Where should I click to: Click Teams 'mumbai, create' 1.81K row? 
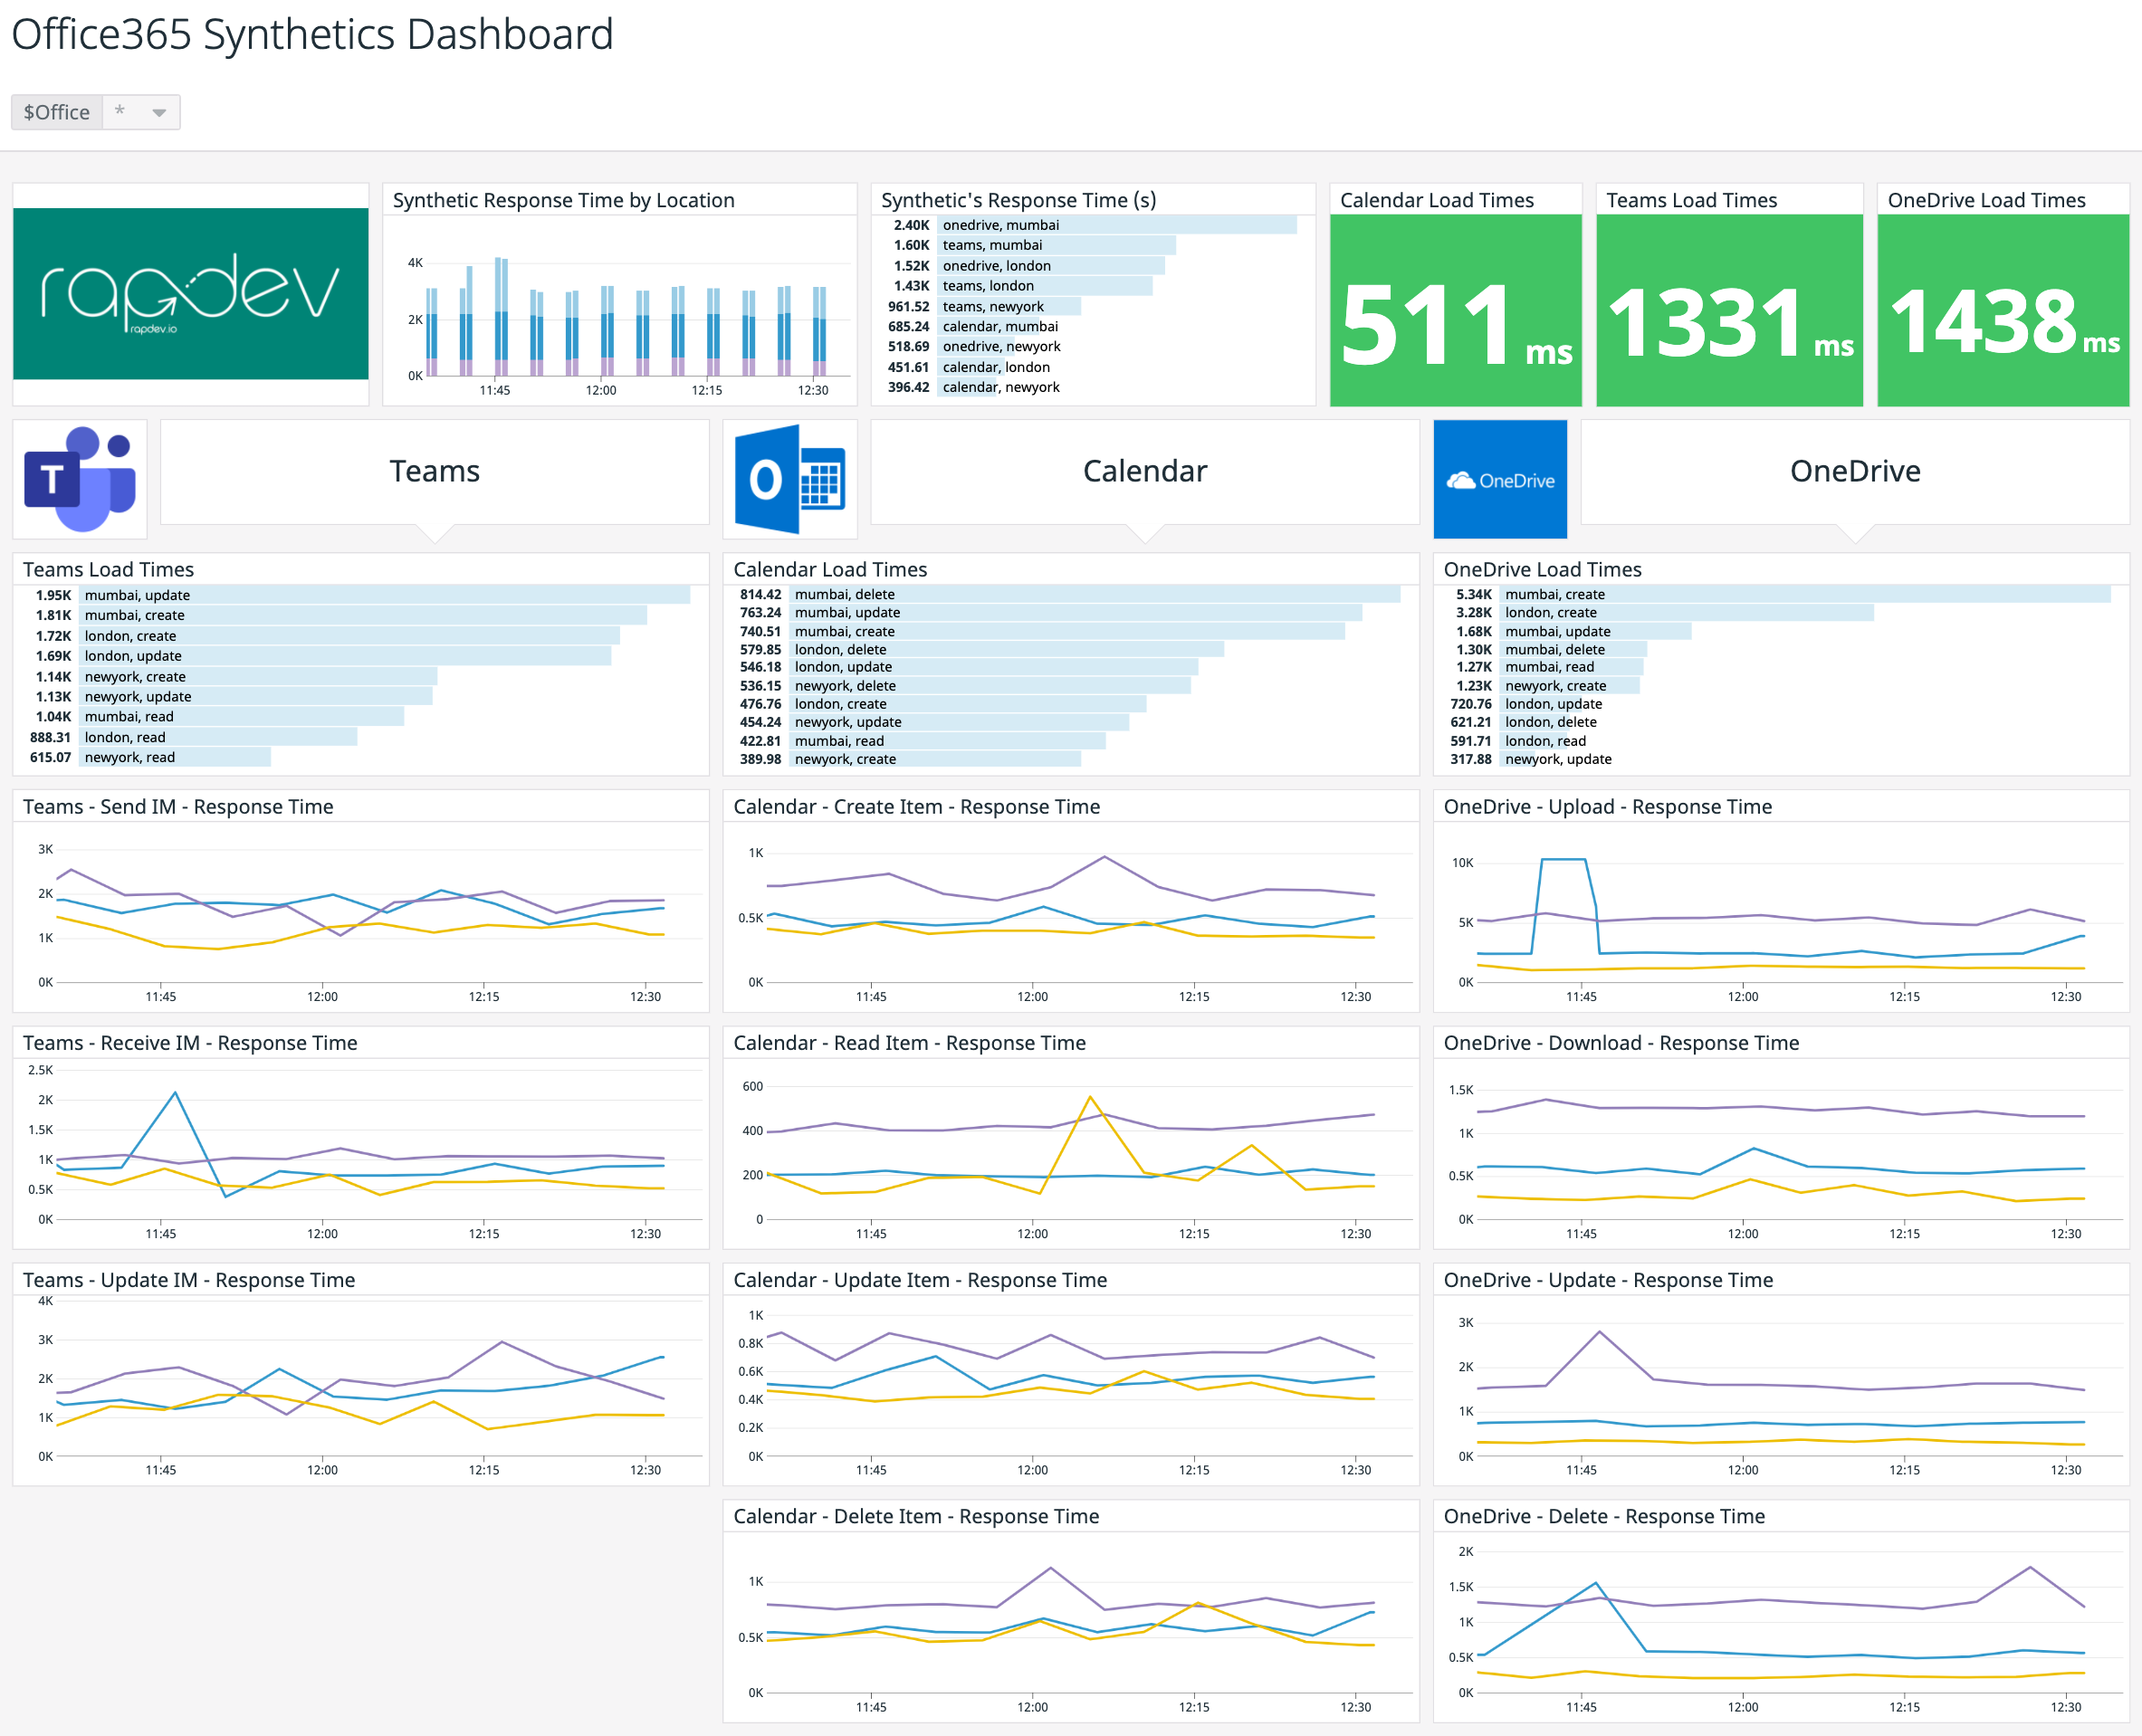click(360, 615)
